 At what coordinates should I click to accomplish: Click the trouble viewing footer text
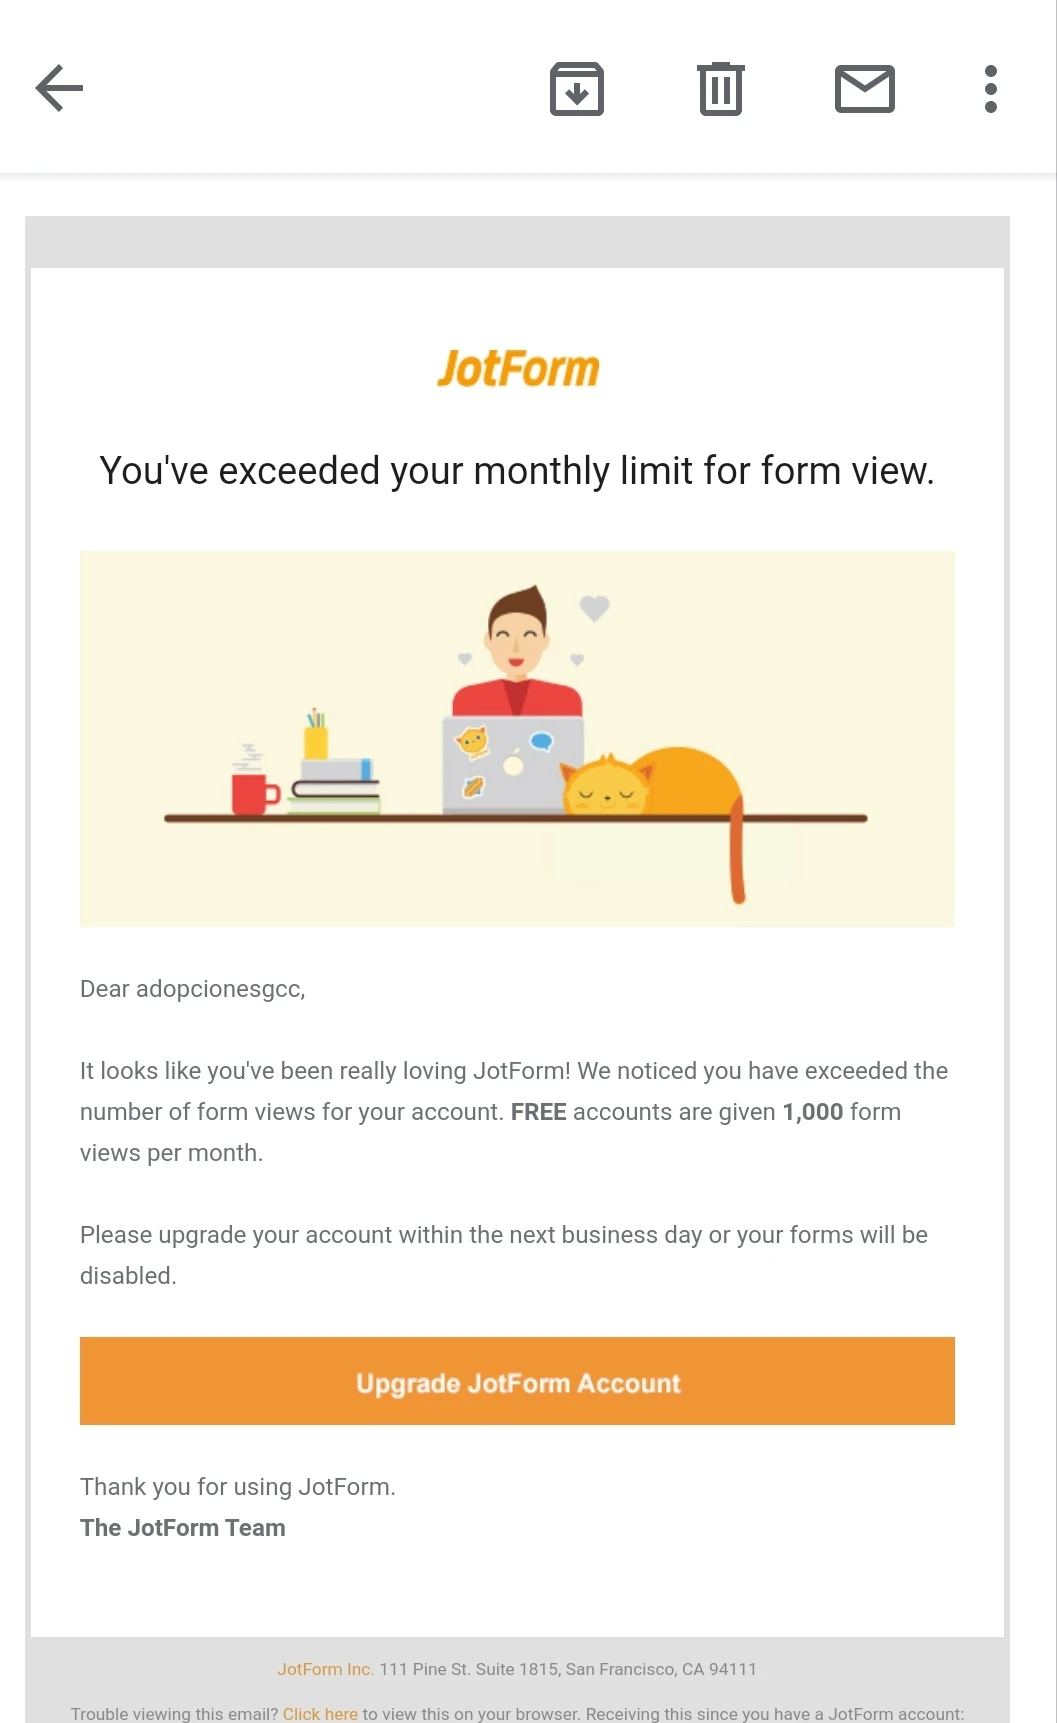pyautogui.click(x=175, y=1713)
